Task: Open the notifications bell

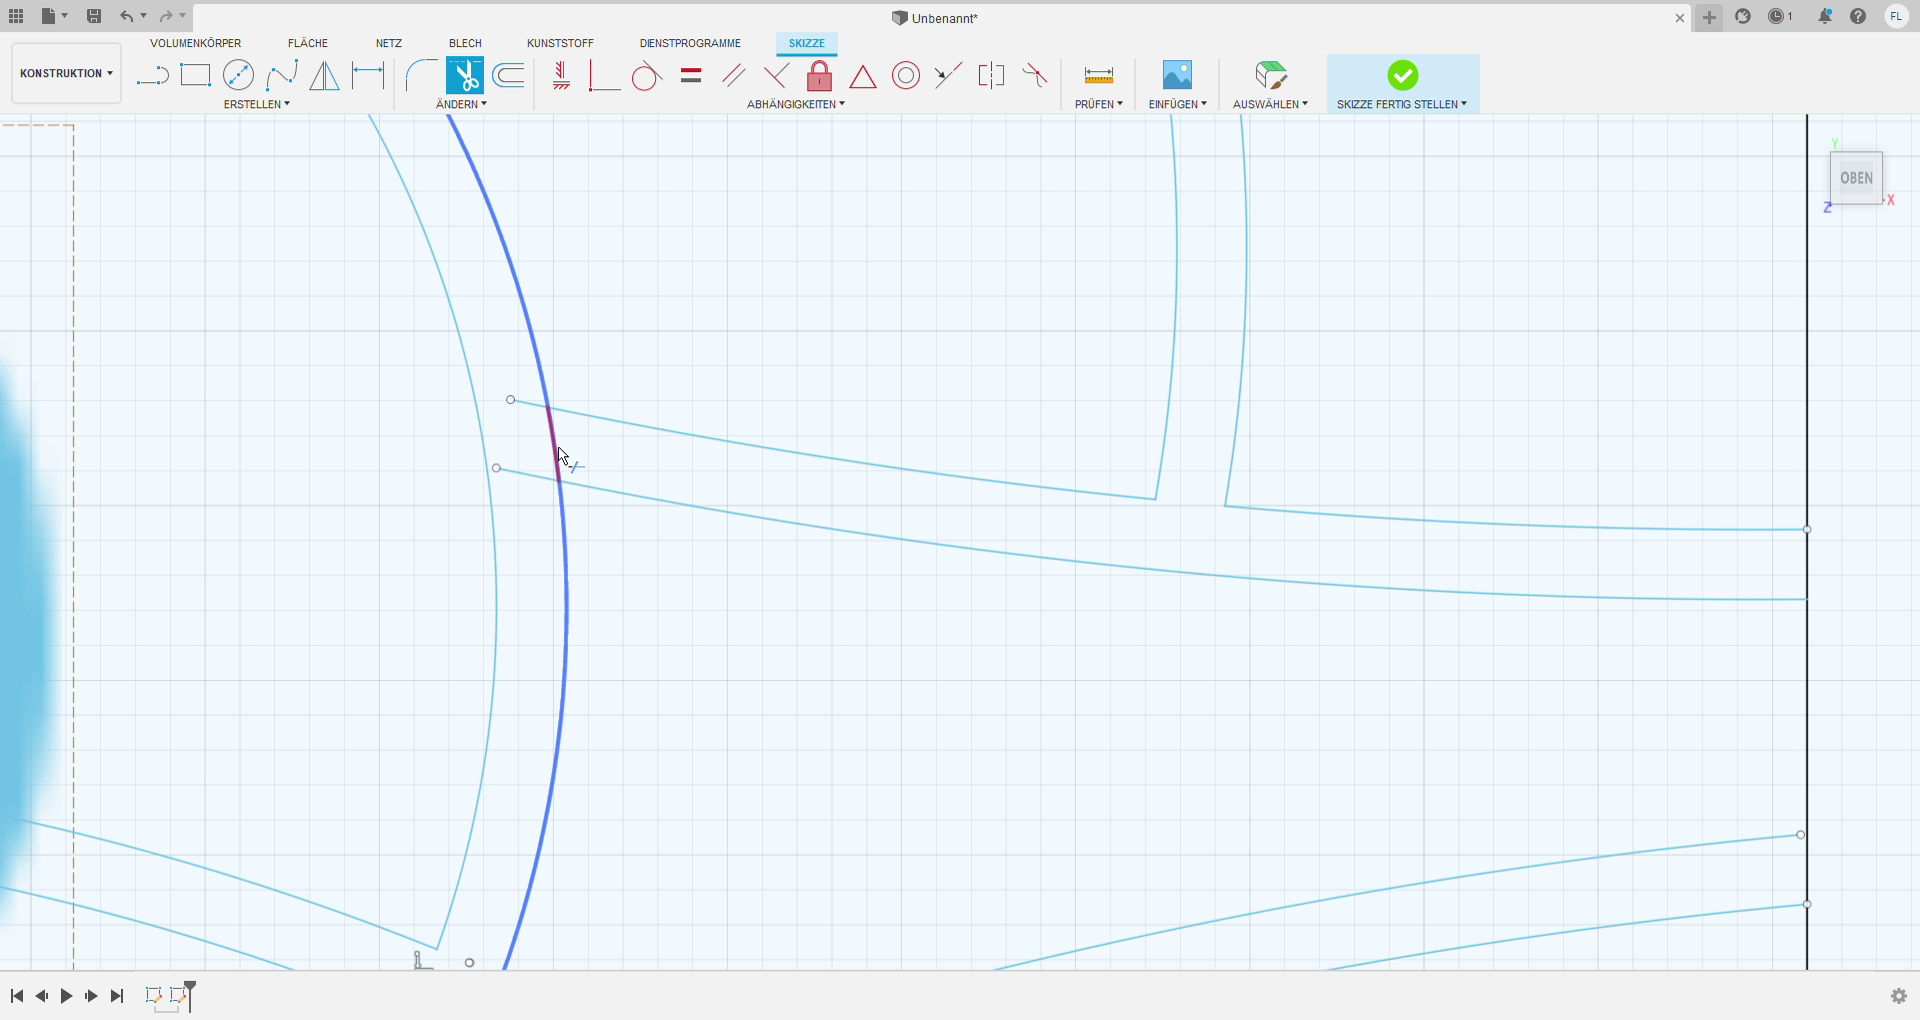Action: pos(1825,16)
